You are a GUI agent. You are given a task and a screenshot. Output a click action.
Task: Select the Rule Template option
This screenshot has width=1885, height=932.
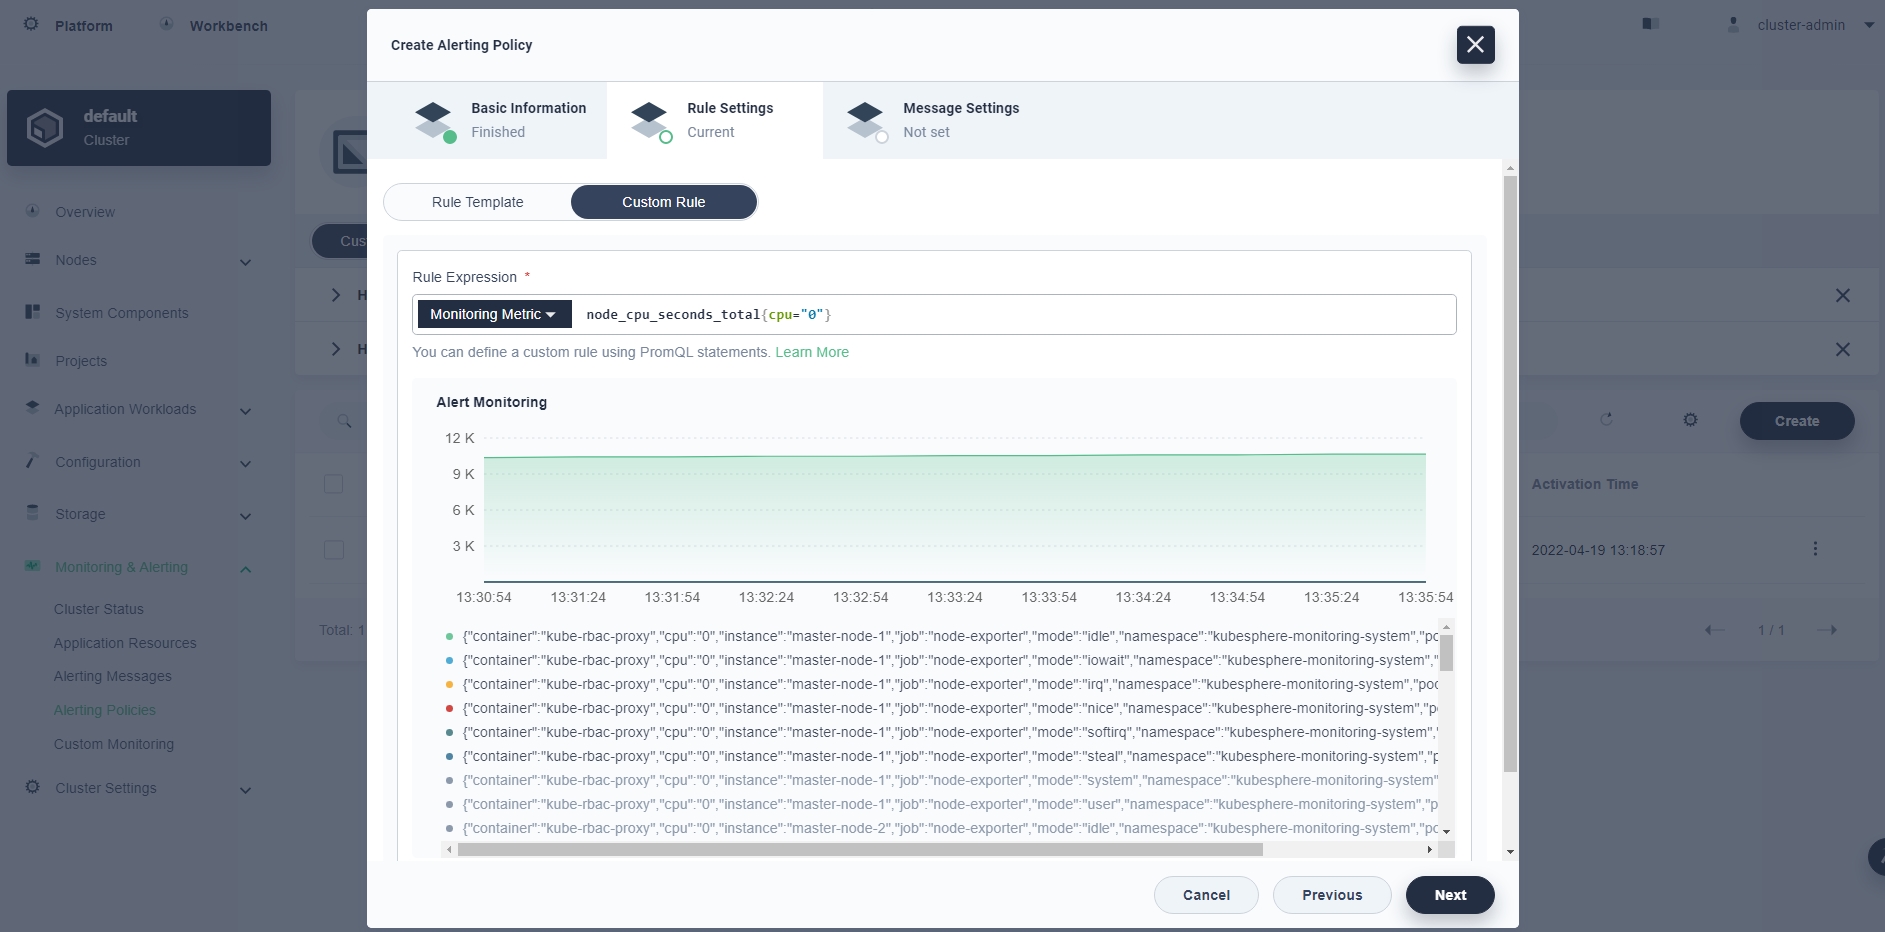tap(477, 202)
